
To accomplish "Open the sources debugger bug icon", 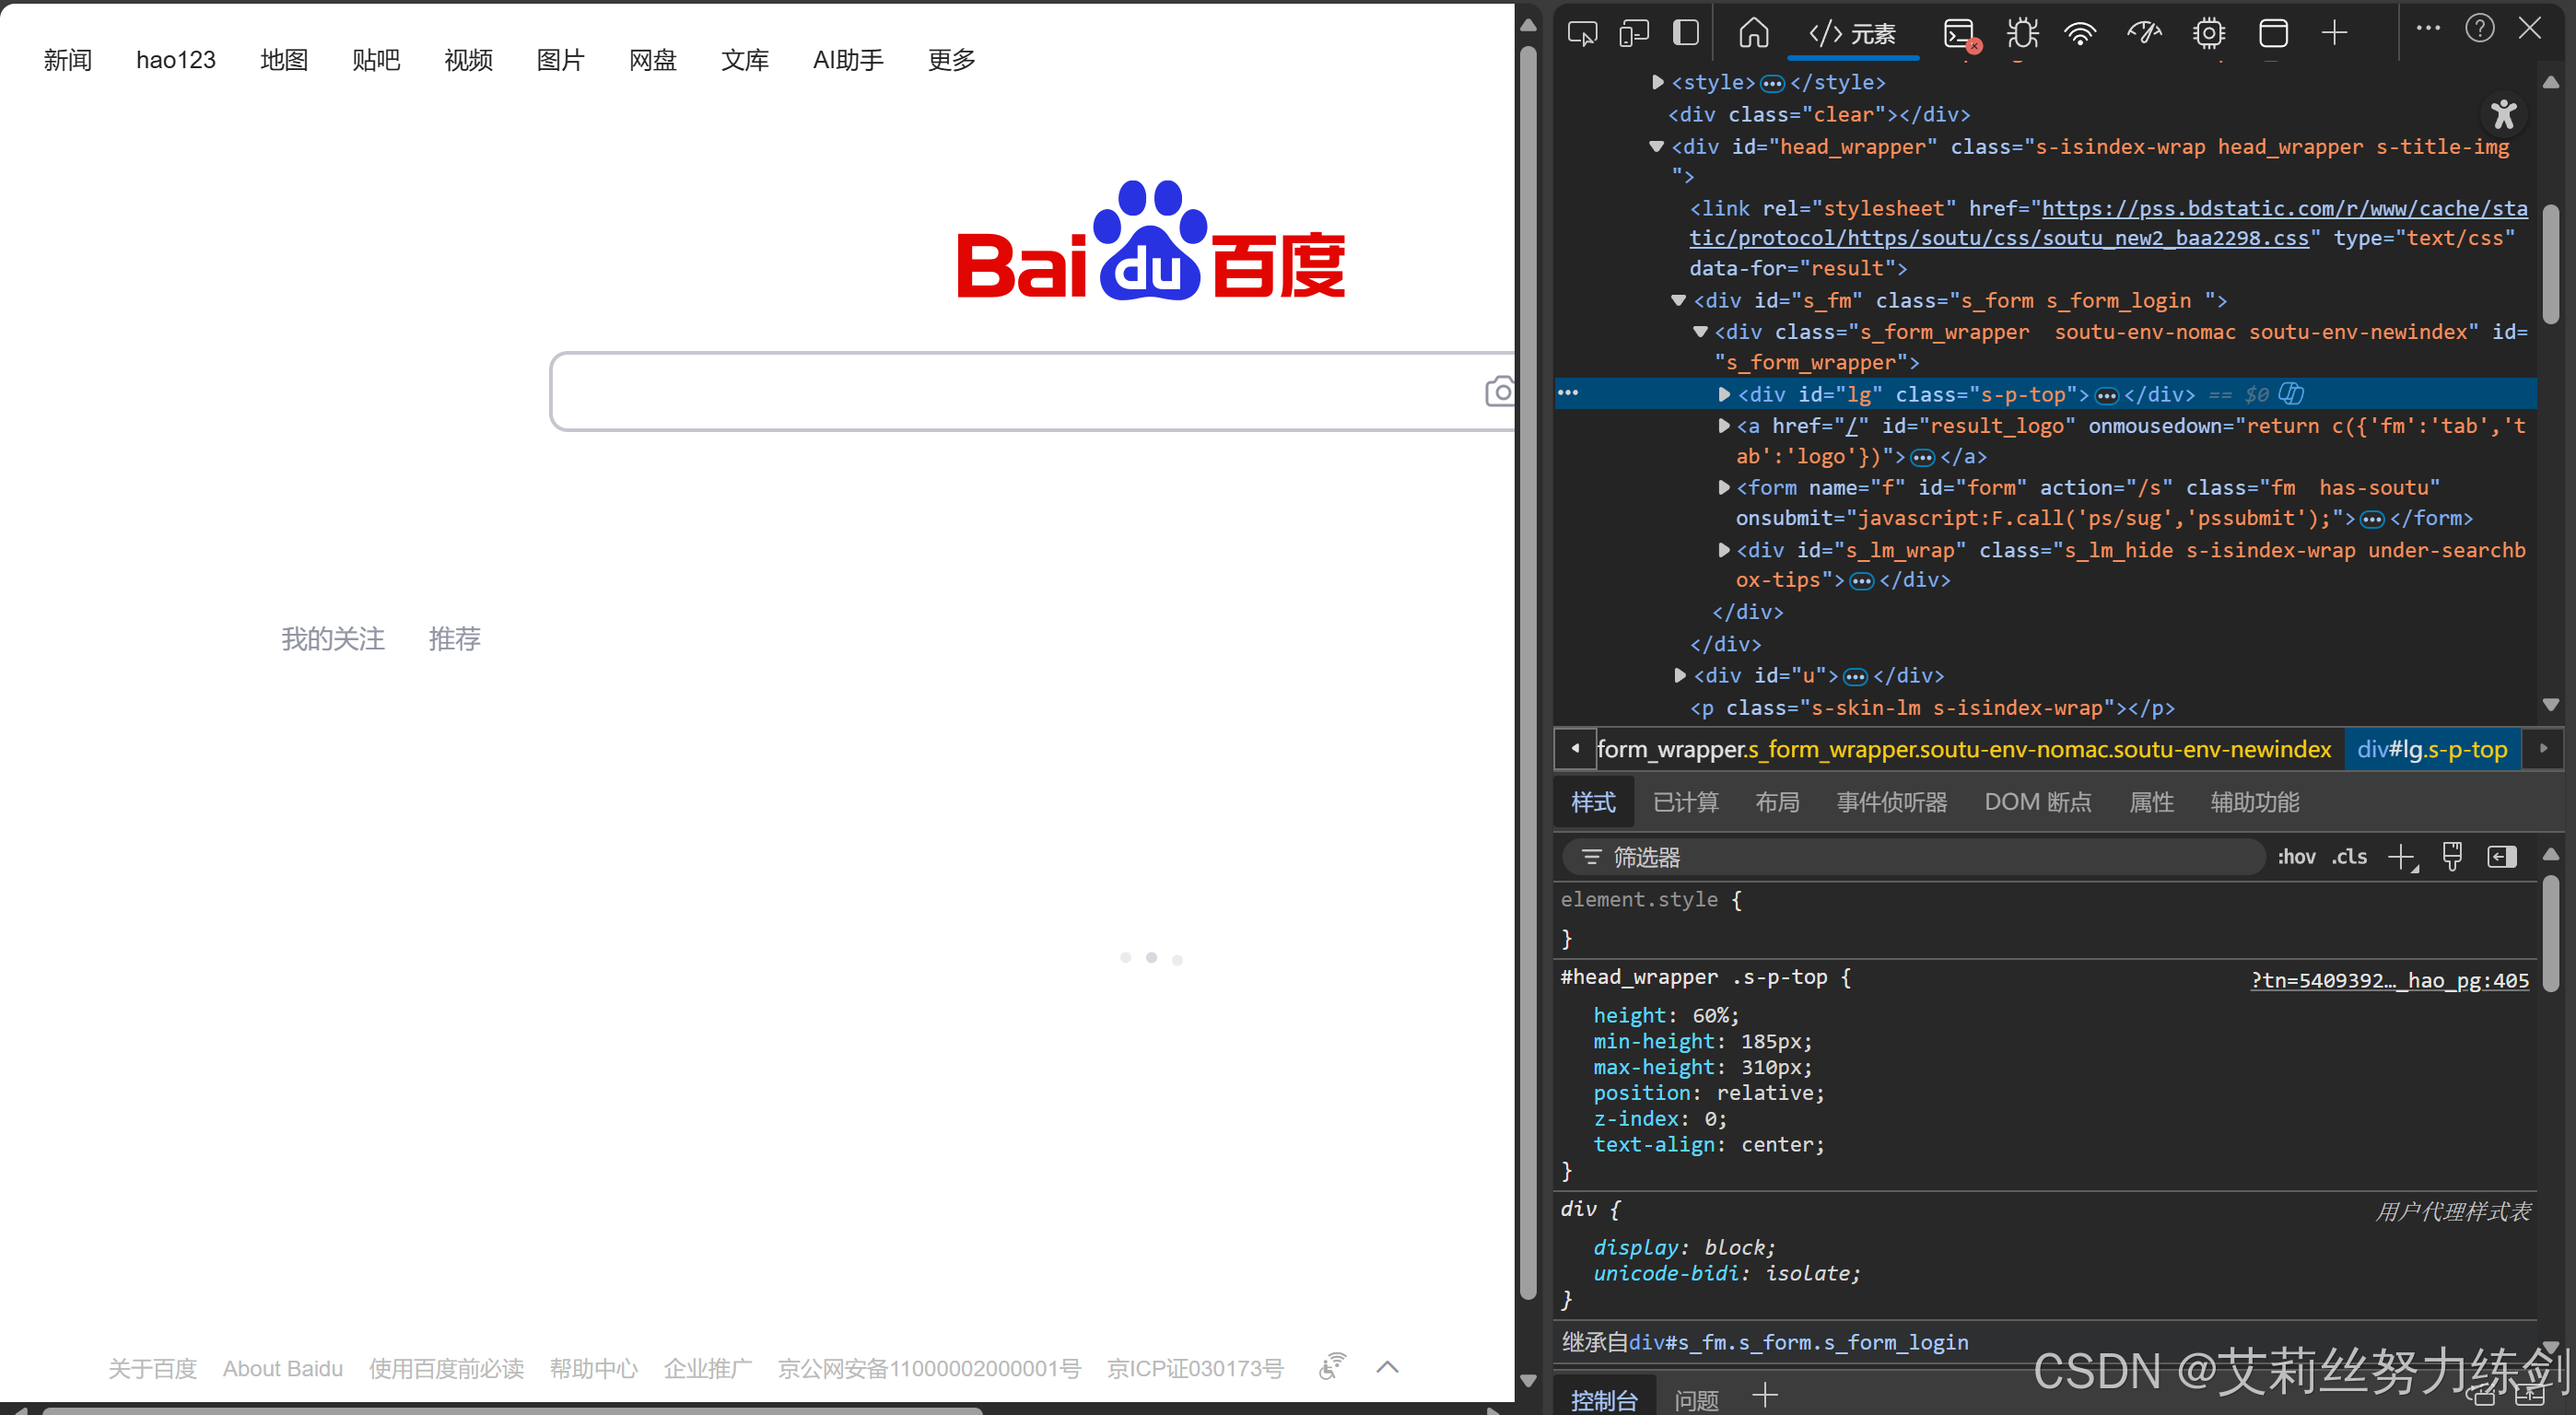I will click(x=2022, y=34).
